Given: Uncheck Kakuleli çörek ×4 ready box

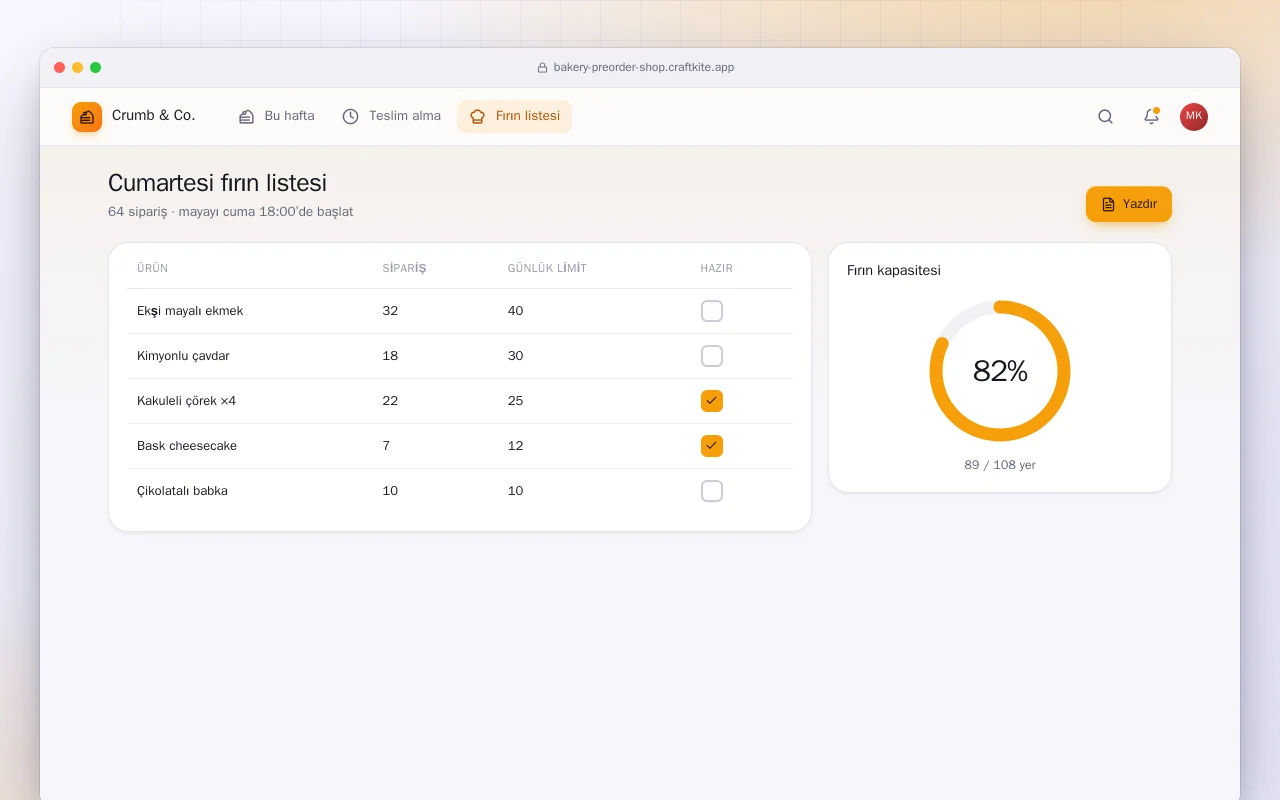Looking at the screenshot, I should click(x=712, y=401).
